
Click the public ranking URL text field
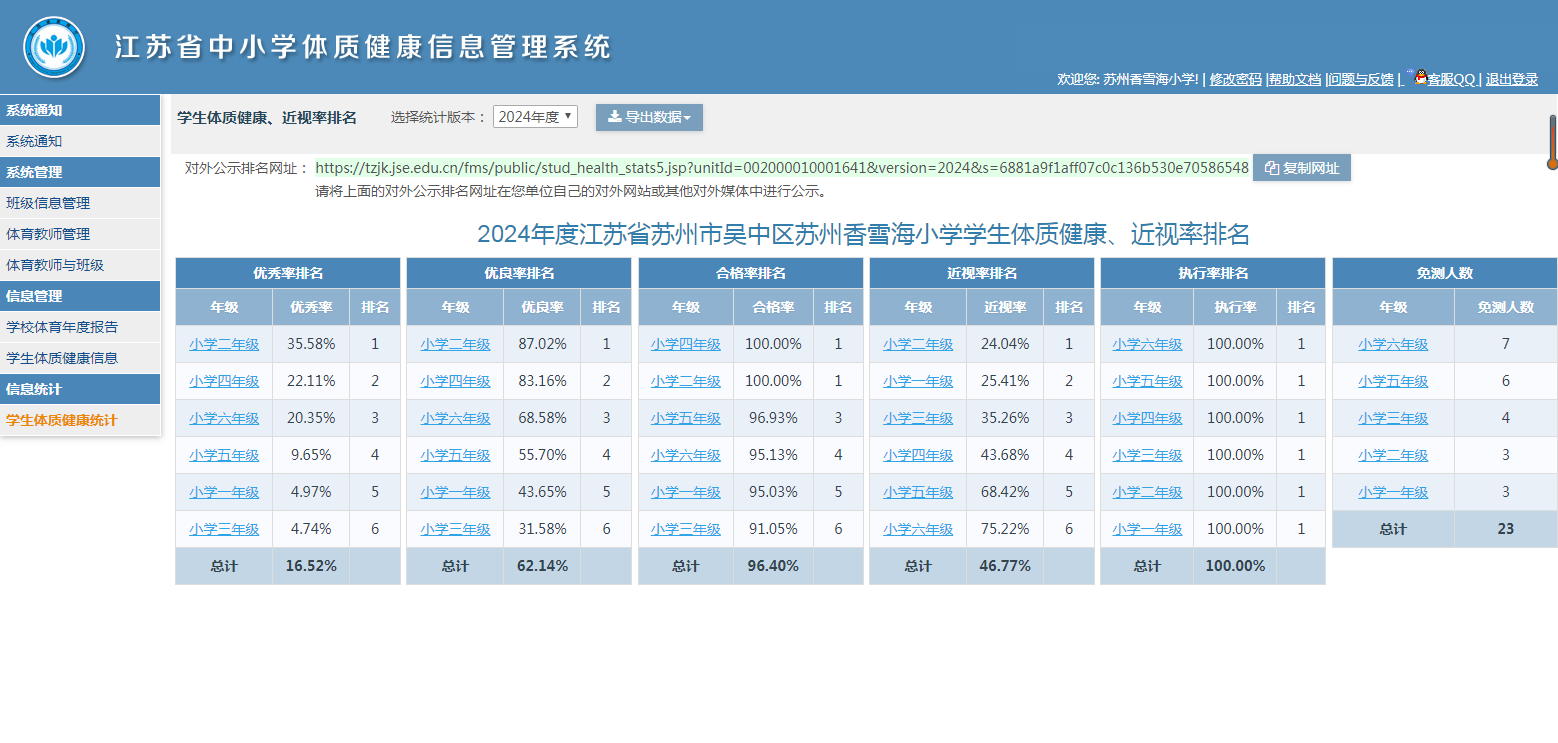click(x=782, y=168)
